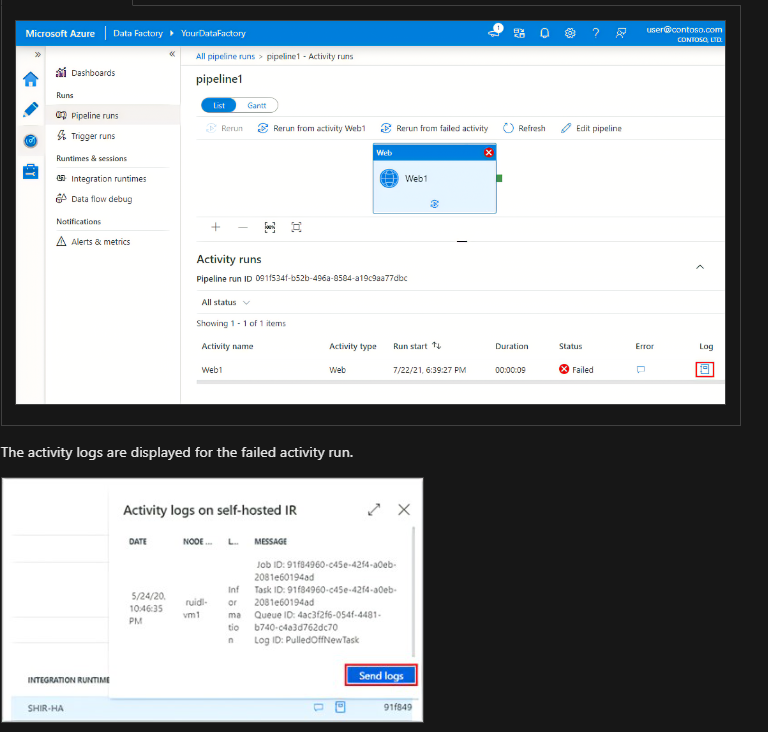
Task: Click Rerun from activity Web1
Action: [x=312, y=128]
